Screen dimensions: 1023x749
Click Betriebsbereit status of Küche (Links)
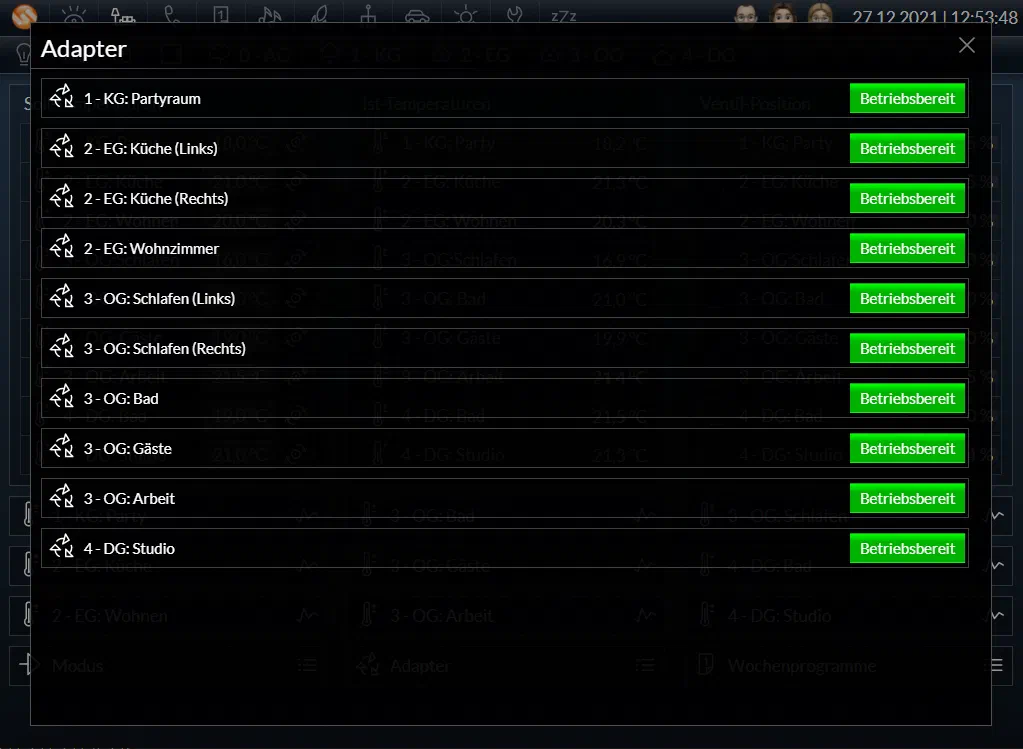click(x=907, y=148)
